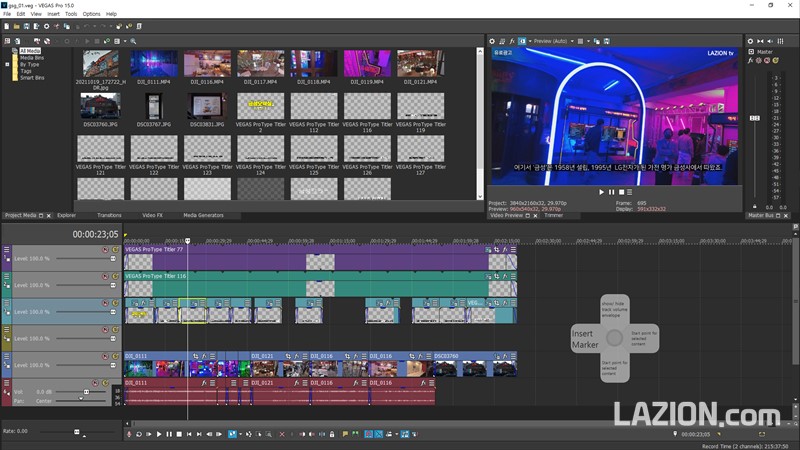Toggle the lock envelopes padlock icon
Image resolution: width=800 pixels, height=450 pixels.
pyautogui.click(x=332, y=434)
